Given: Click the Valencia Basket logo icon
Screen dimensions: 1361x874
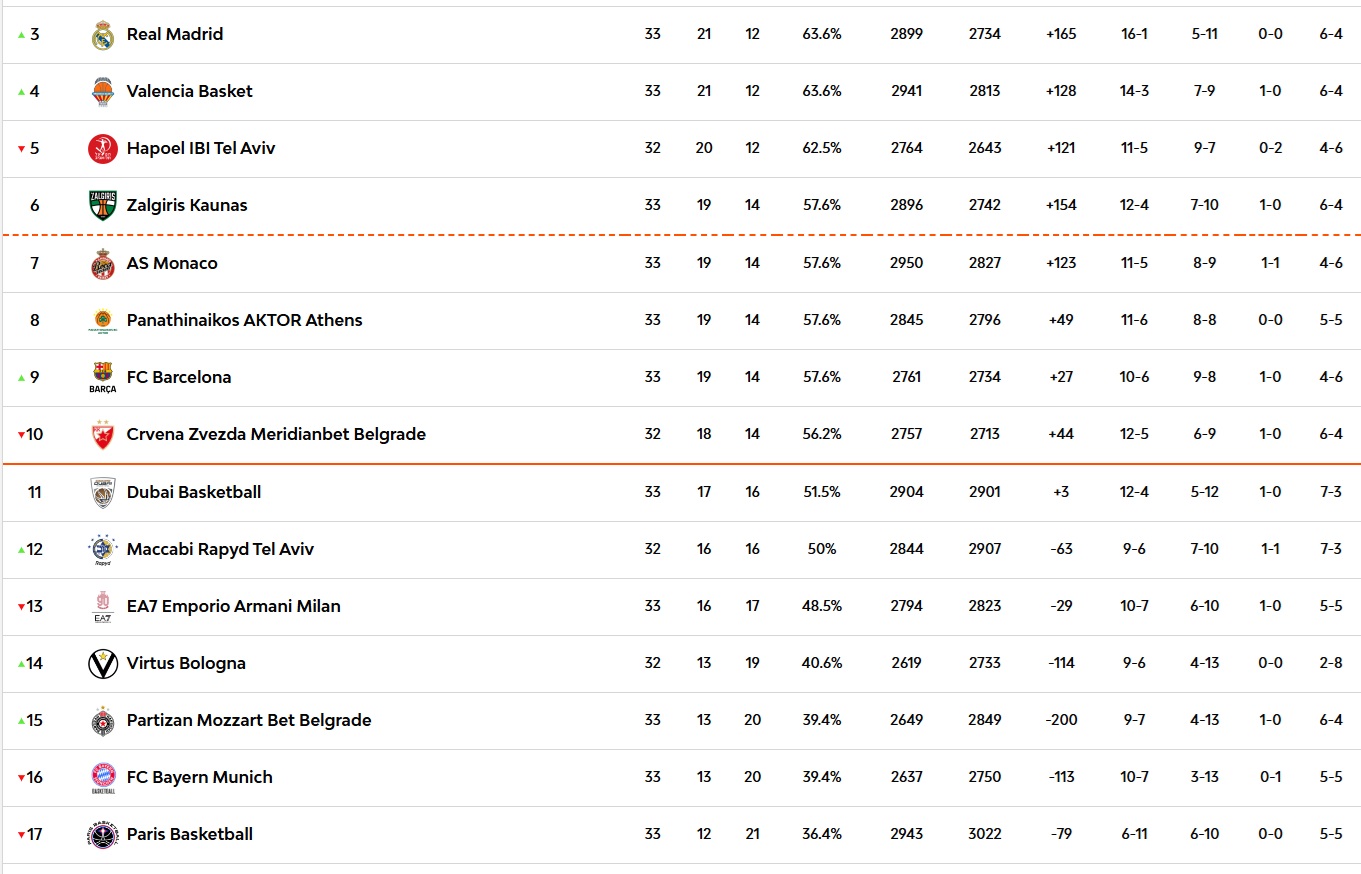Looking at the screenshot, I should (x=103, y=92).
